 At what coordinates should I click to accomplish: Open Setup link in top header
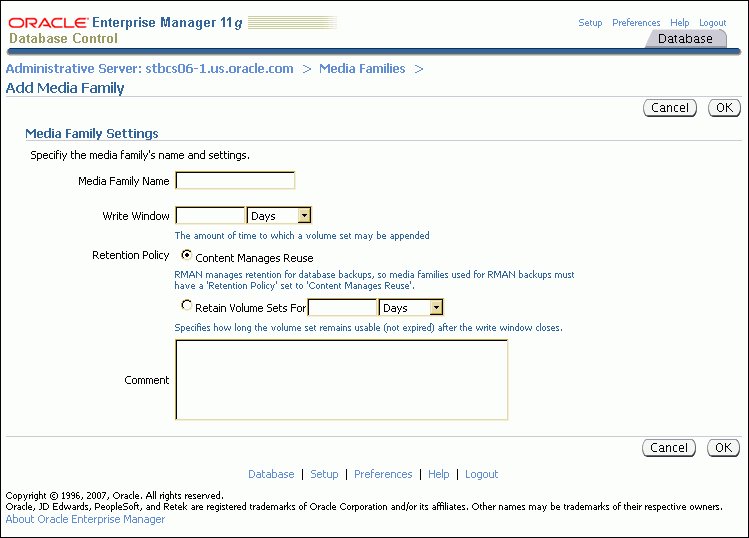590,22
